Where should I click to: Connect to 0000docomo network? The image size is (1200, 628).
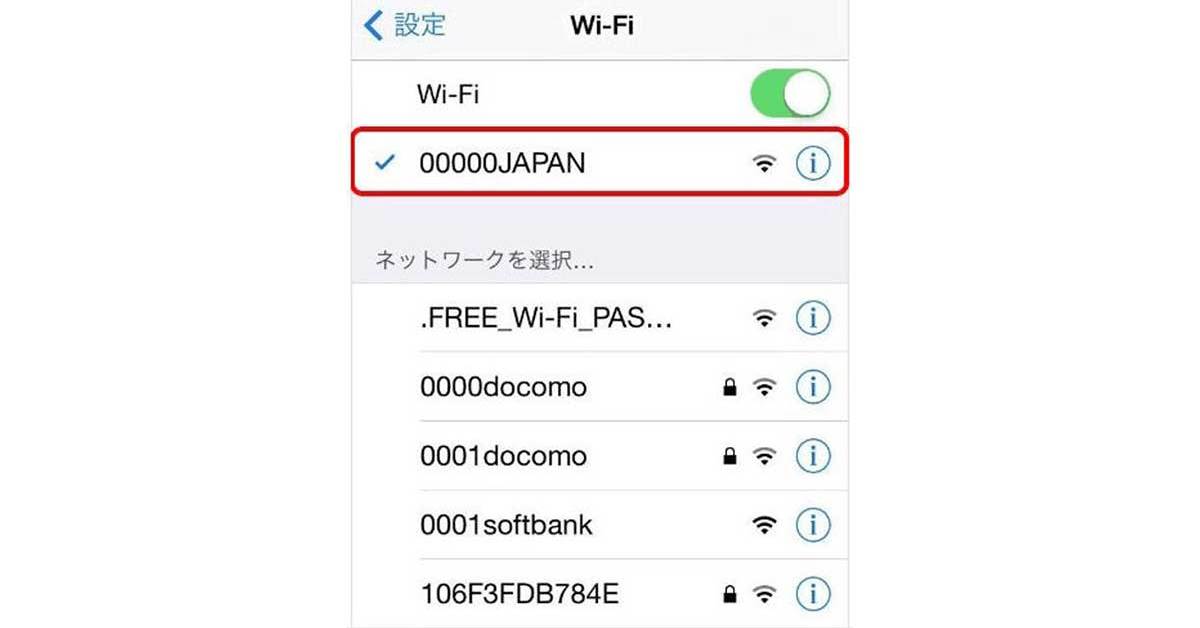tap(600, 387)
